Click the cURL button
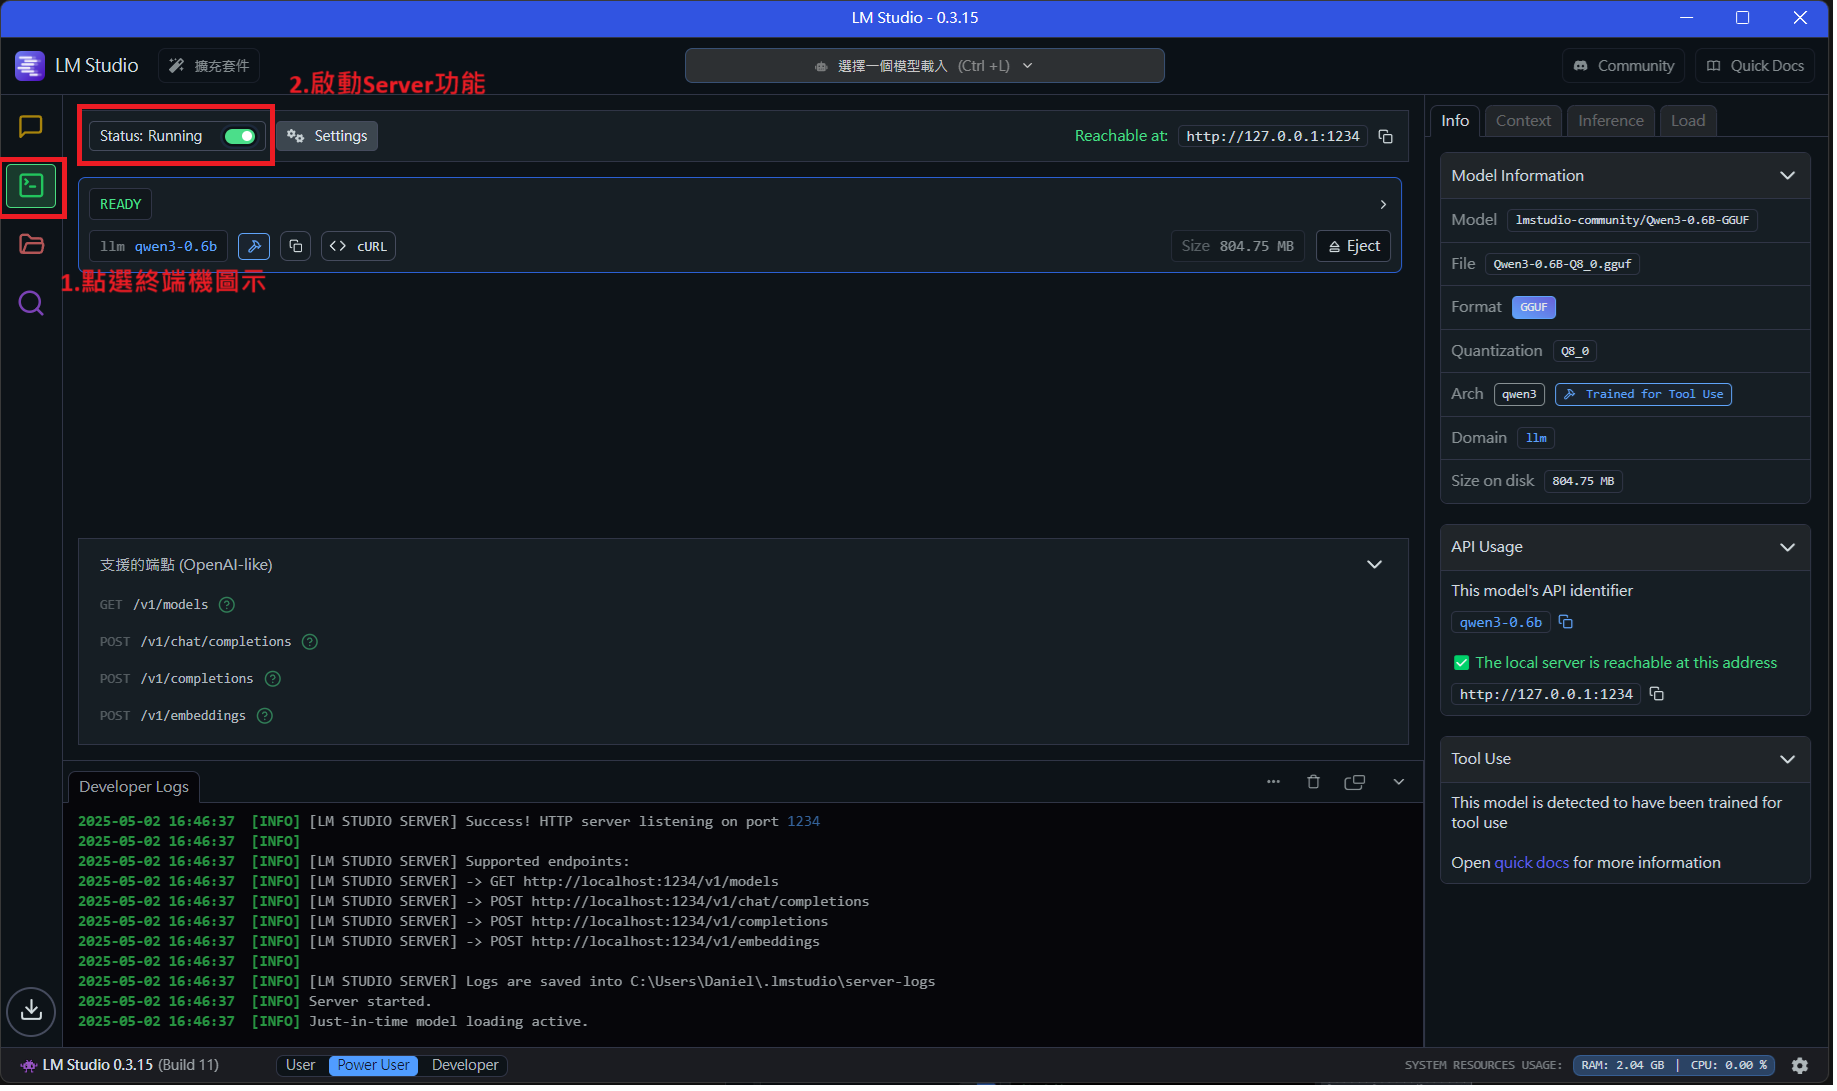This screenshot has height=1091, width=1837. coord(358,246)
